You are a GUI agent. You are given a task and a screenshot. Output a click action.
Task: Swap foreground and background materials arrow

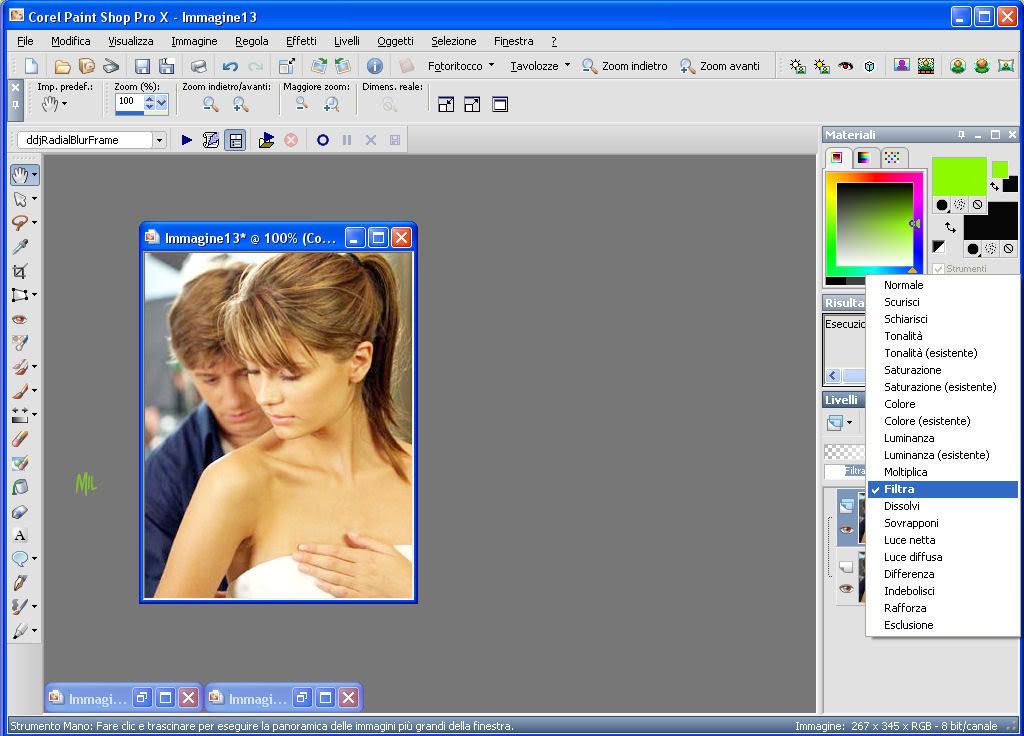point(950,228)
